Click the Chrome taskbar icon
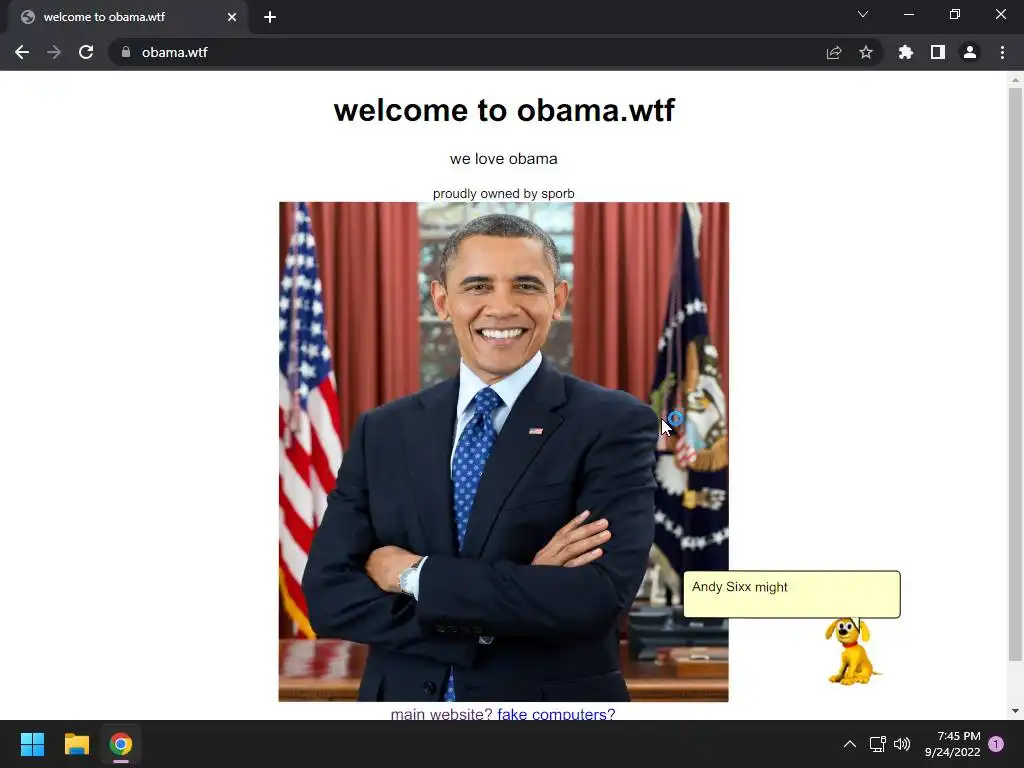The width and height of the screenshot is (1024, 768). [x=121, y=744]
